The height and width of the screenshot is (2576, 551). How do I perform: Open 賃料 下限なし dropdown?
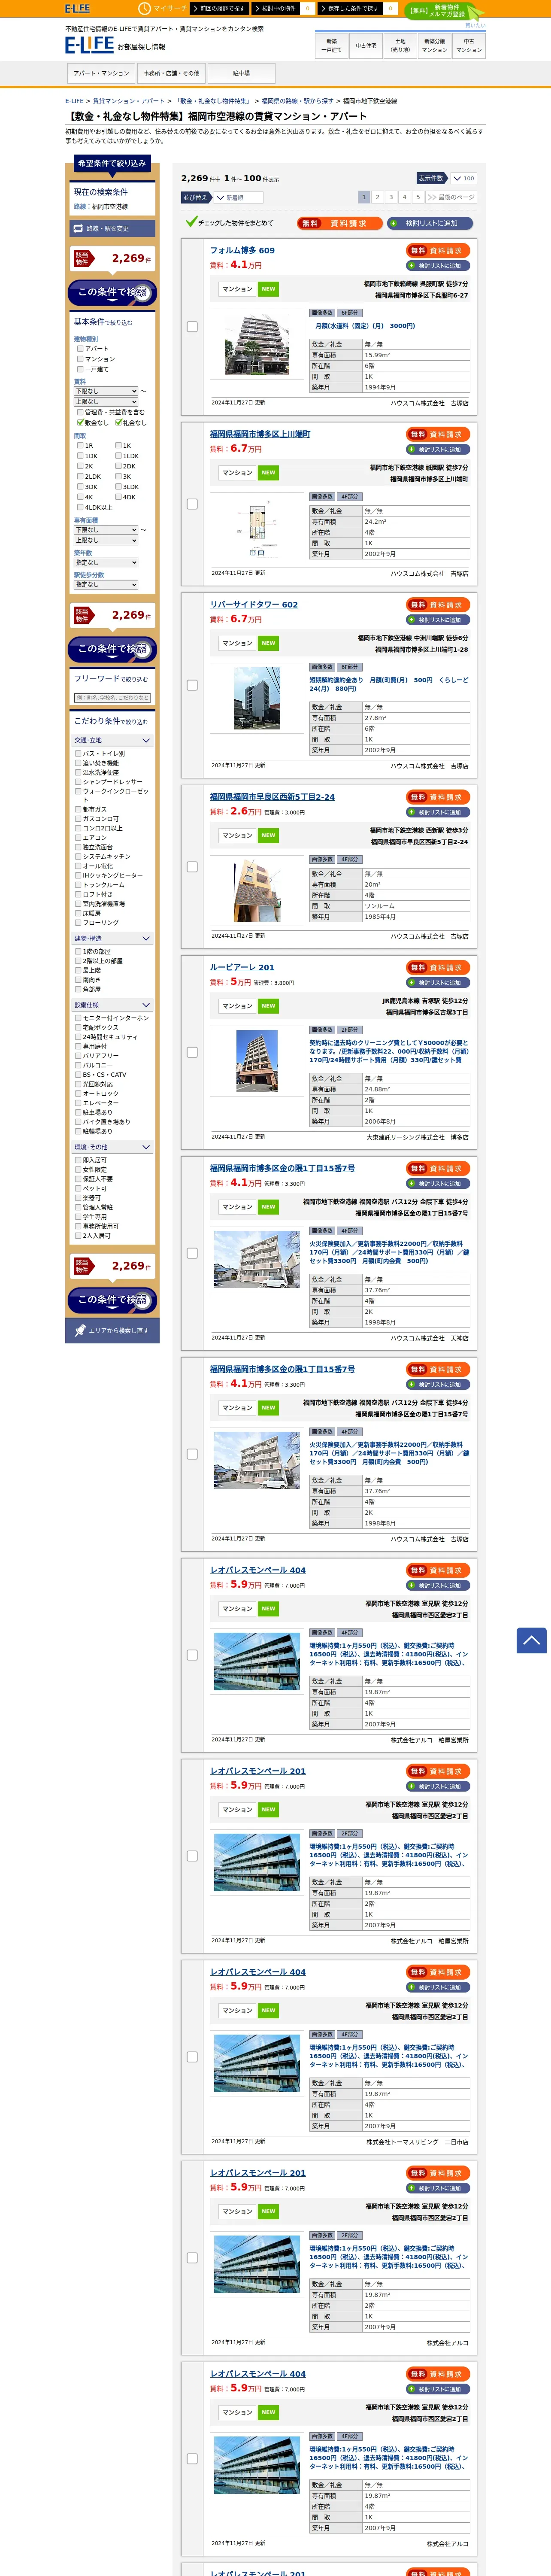click(x=106, y=391)
